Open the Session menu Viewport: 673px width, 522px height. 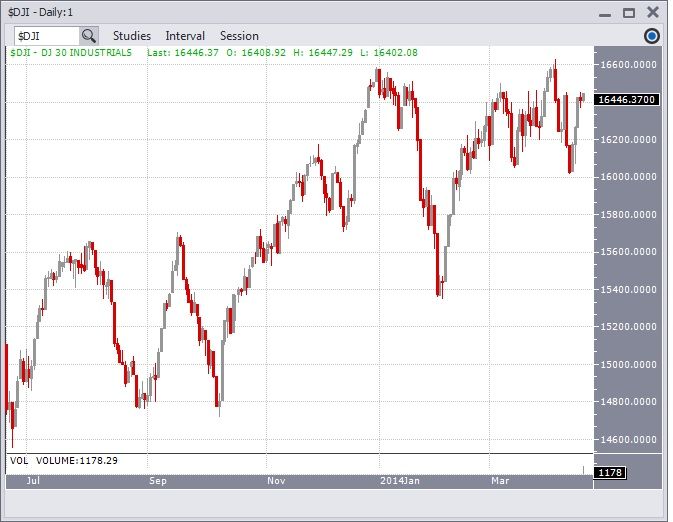239,36
